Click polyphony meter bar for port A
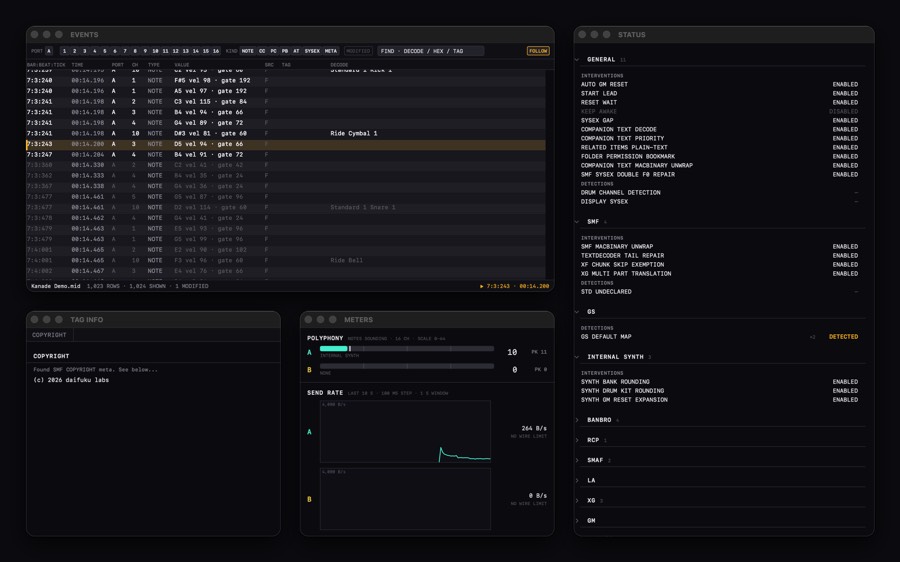Image resolution: width=900 pixels, height=562 pixels. tap(406, 348)
